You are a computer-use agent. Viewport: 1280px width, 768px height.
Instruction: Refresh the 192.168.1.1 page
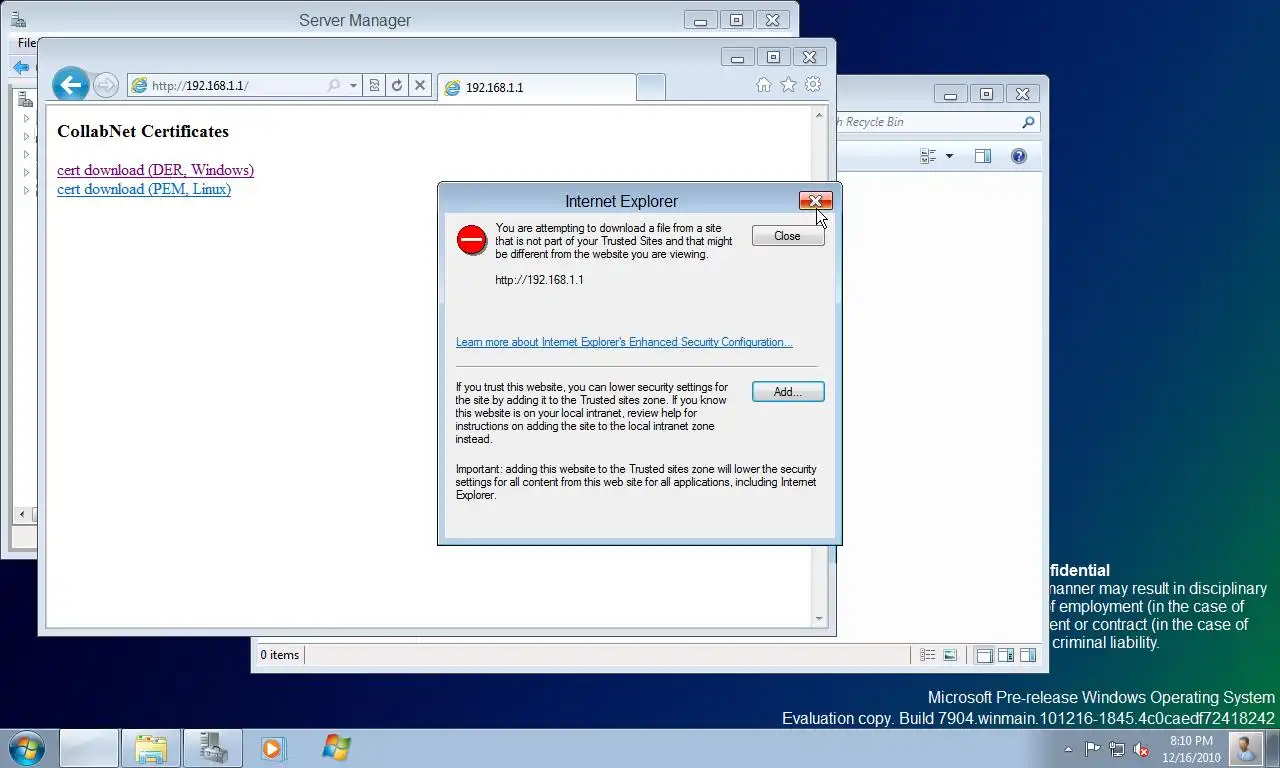click(397, 86)
